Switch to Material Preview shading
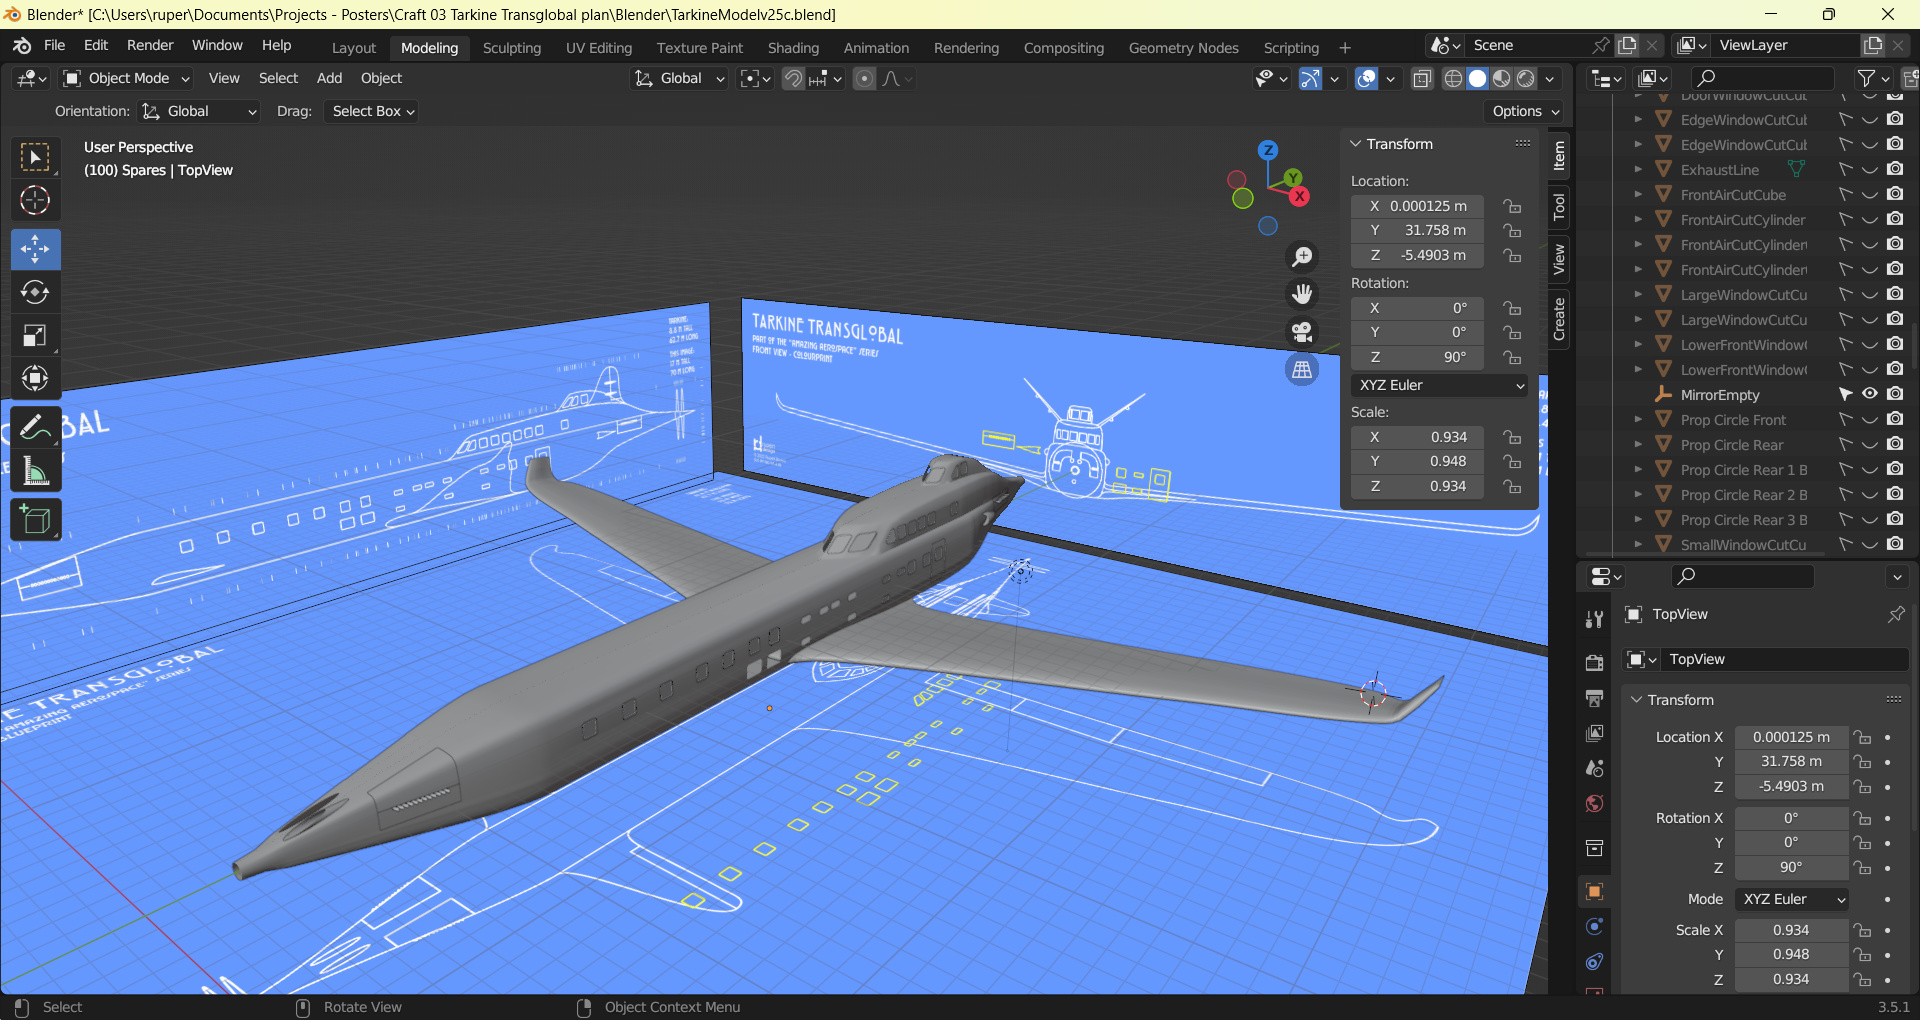Screen dimensions: 1920x1020 [x=1501, y=79]
